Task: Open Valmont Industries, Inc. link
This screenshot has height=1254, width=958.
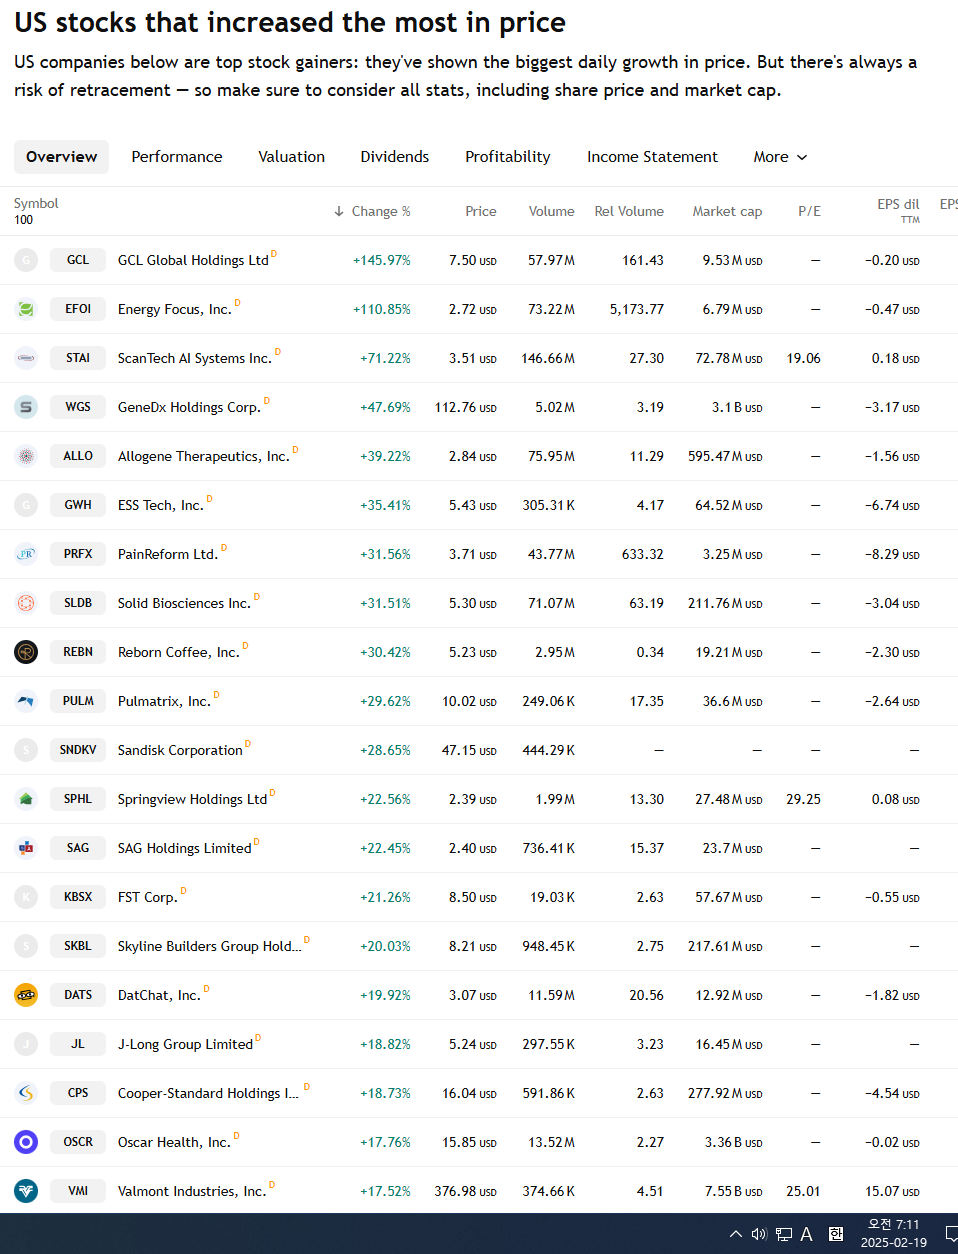Action: [x=192, y=1191]
